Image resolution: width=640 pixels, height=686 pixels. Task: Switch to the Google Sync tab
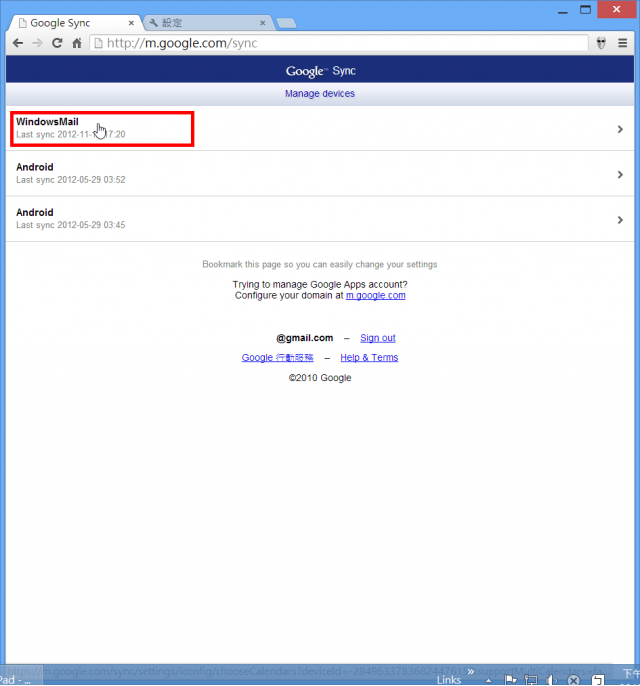(x=74, y=23)
